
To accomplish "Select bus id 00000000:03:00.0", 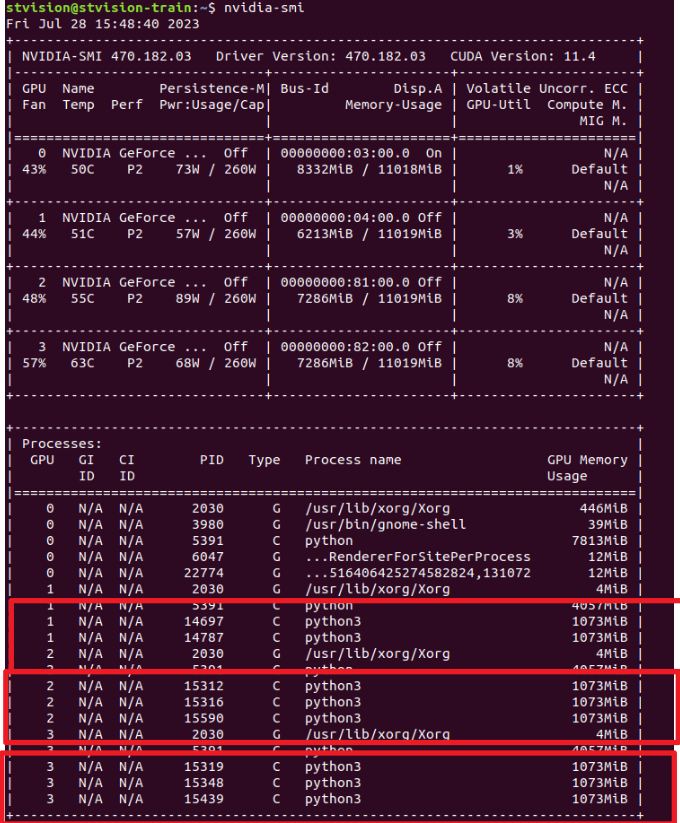I will click(x=345, y=153).
